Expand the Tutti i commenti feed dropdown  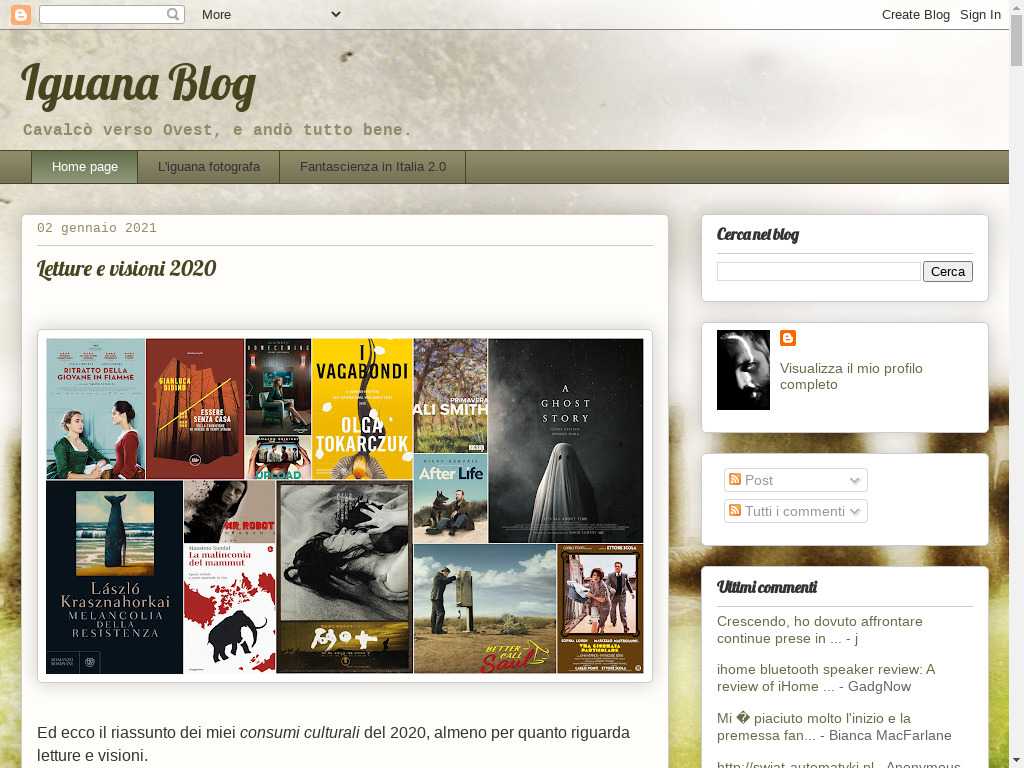(x=855, y=512)
